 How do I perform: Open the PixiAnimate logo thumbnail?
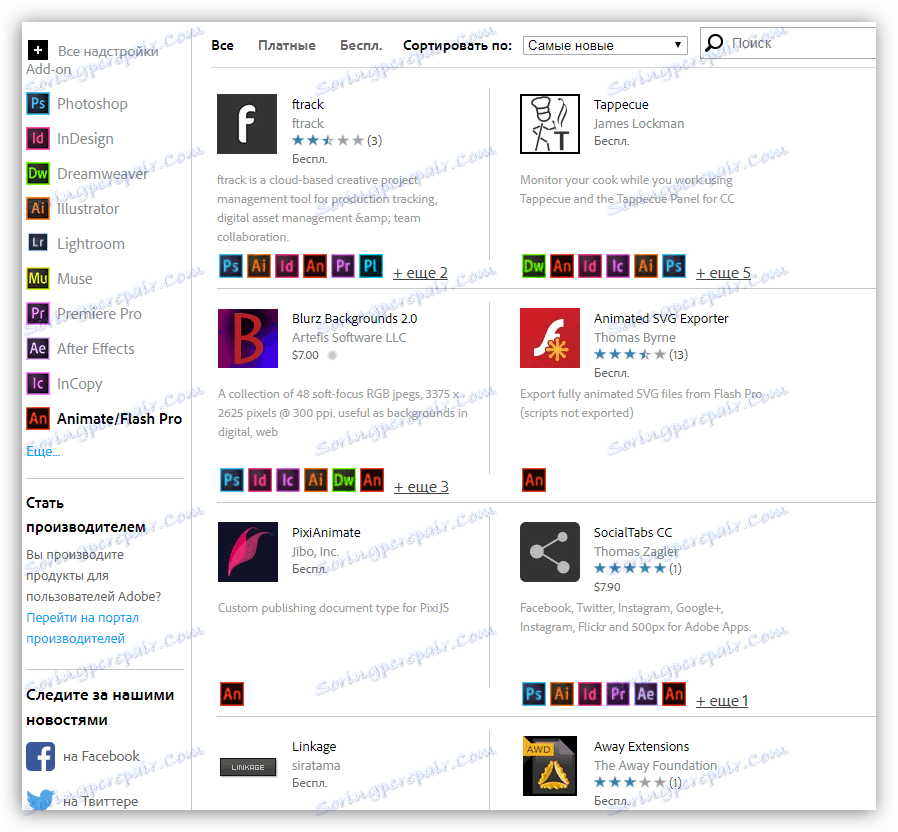click(248, 552)
